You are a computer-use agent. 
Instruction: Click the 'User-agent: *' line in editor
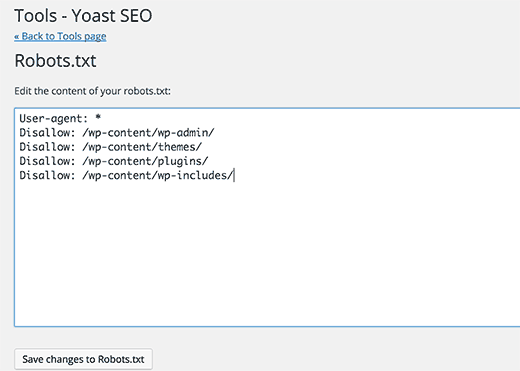coord(60,119)
